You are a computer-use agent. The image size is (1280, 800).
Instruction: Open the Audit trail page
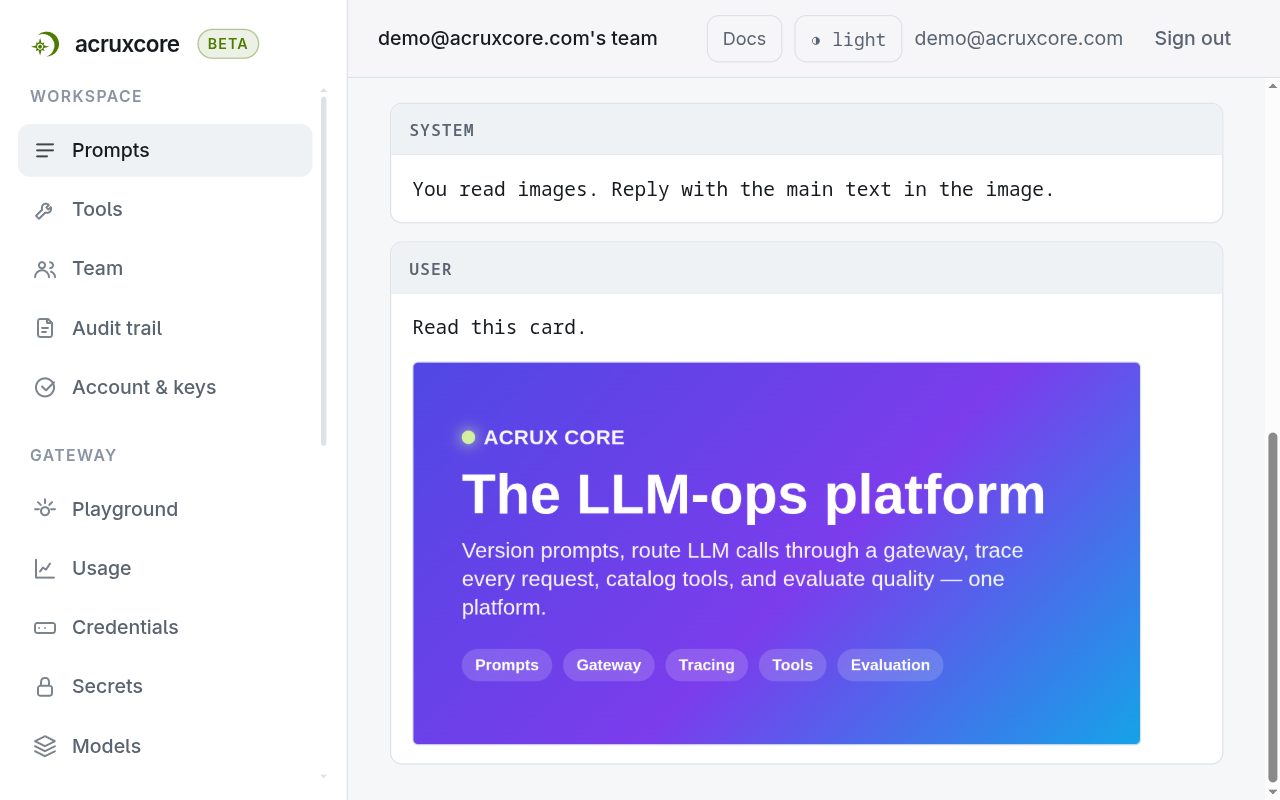165,328
